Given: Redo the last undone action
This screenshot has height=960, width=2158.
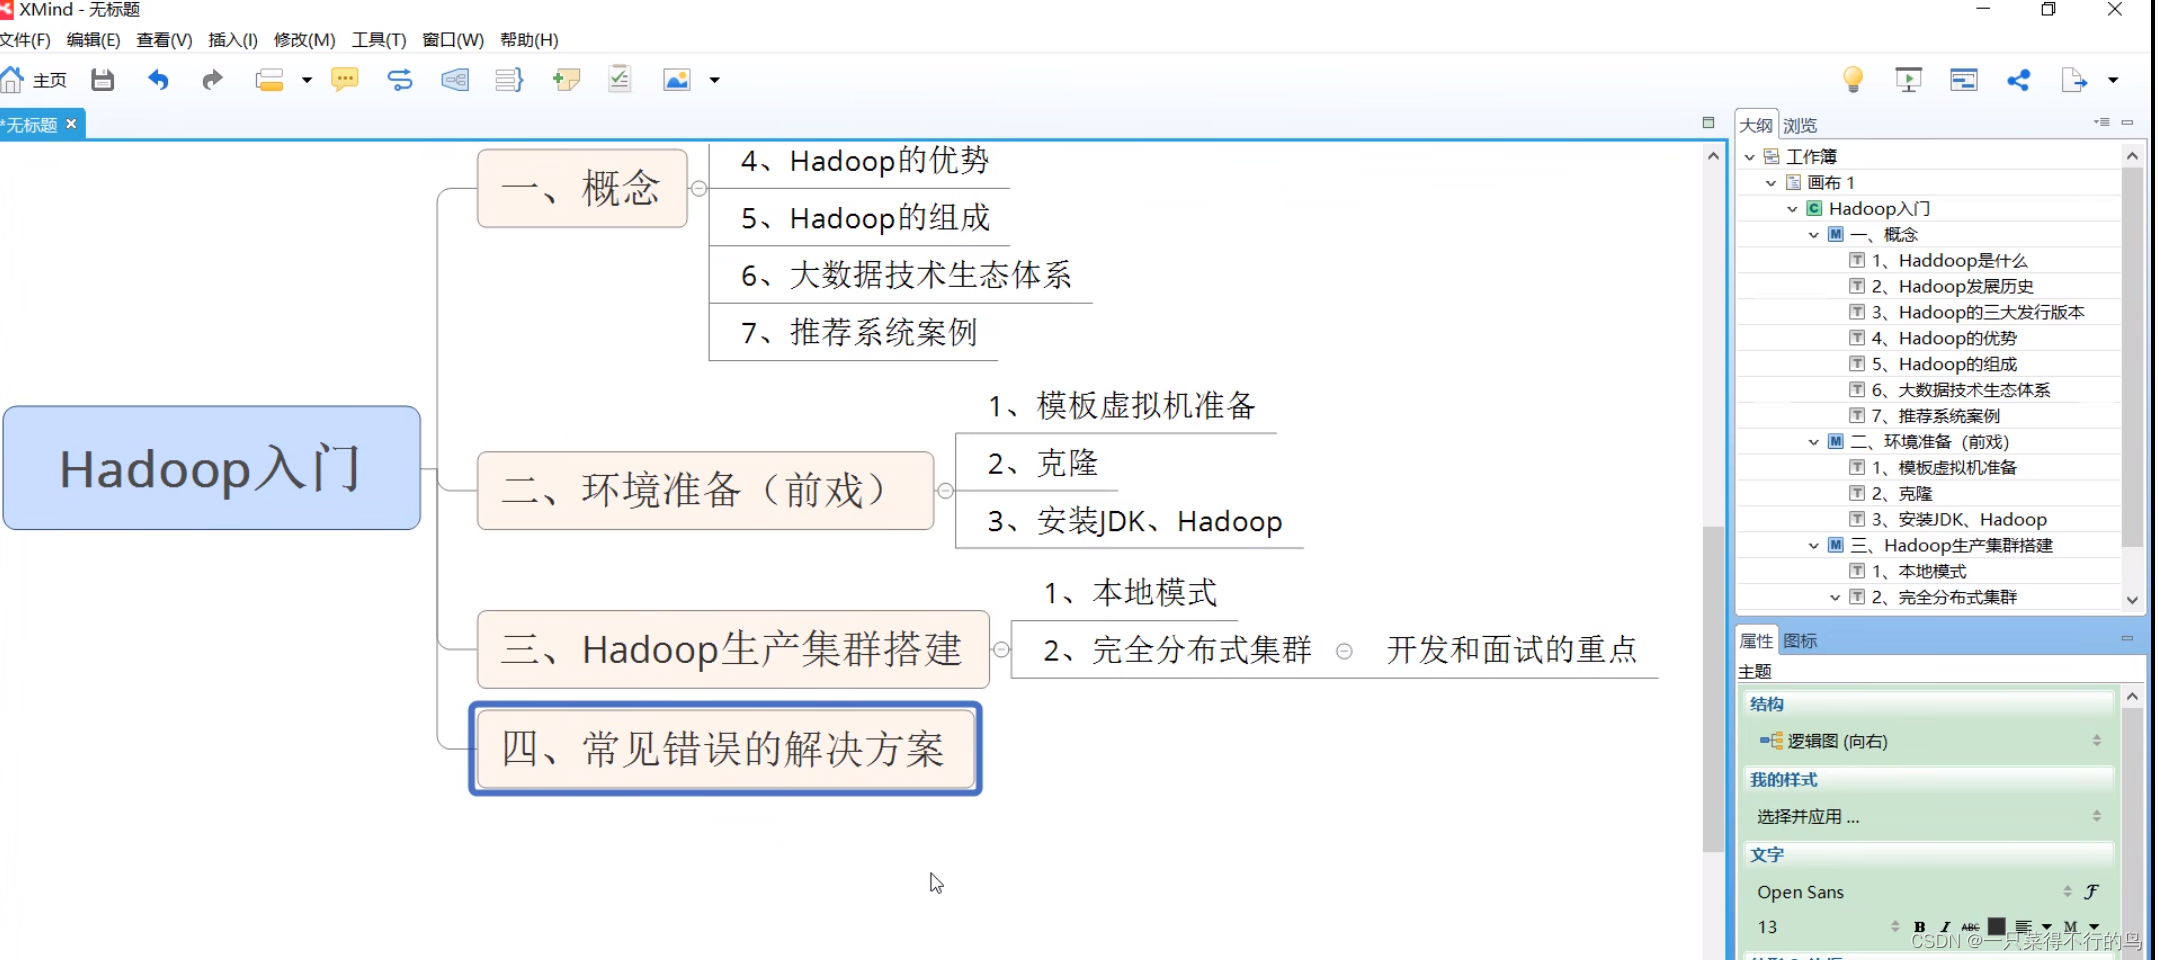Looking at the screenshot, I should click(212, 80).
